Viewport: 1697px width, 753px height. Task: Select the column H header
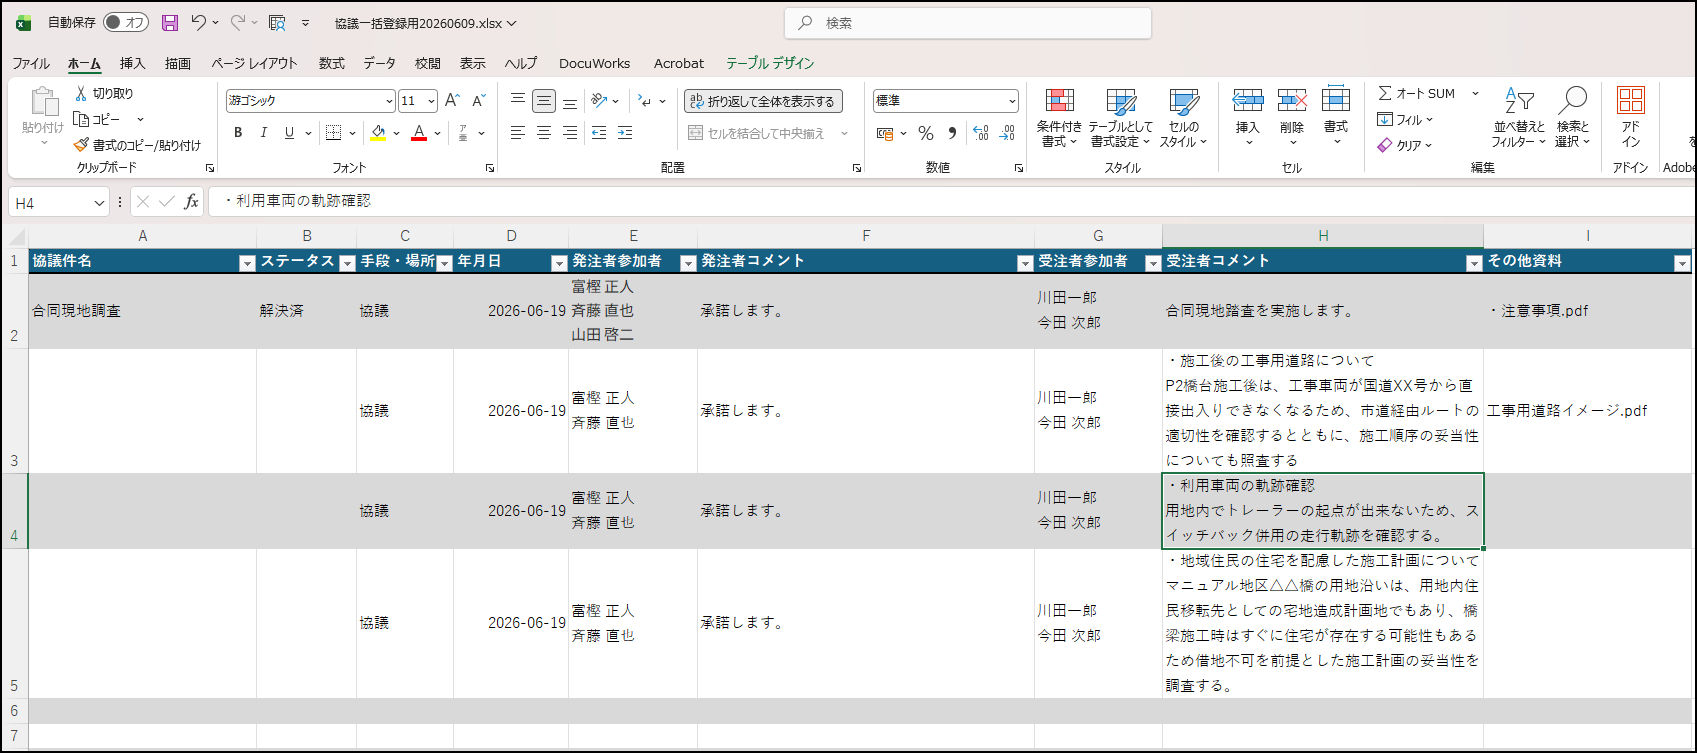pyautogui.click(x=1323, y=236)
